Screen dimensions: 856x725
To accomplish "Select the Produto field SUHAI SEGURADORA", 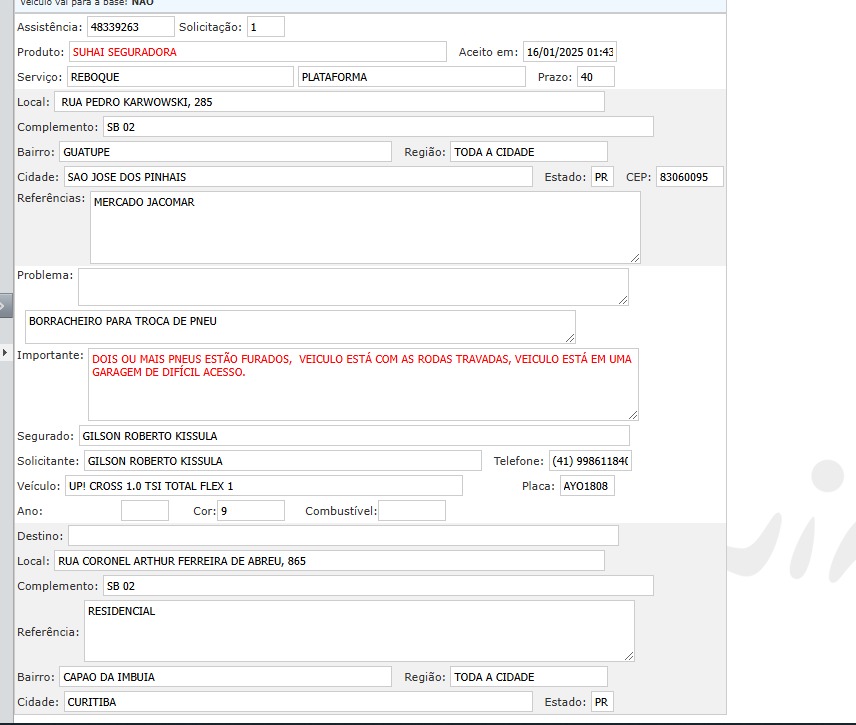I will pyautogui.click(x=258, y=52).
